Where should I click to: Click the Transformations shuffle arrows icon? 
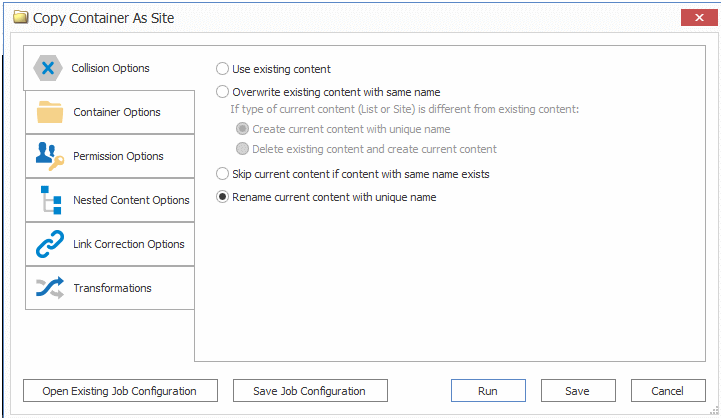(x=50, y=288)
